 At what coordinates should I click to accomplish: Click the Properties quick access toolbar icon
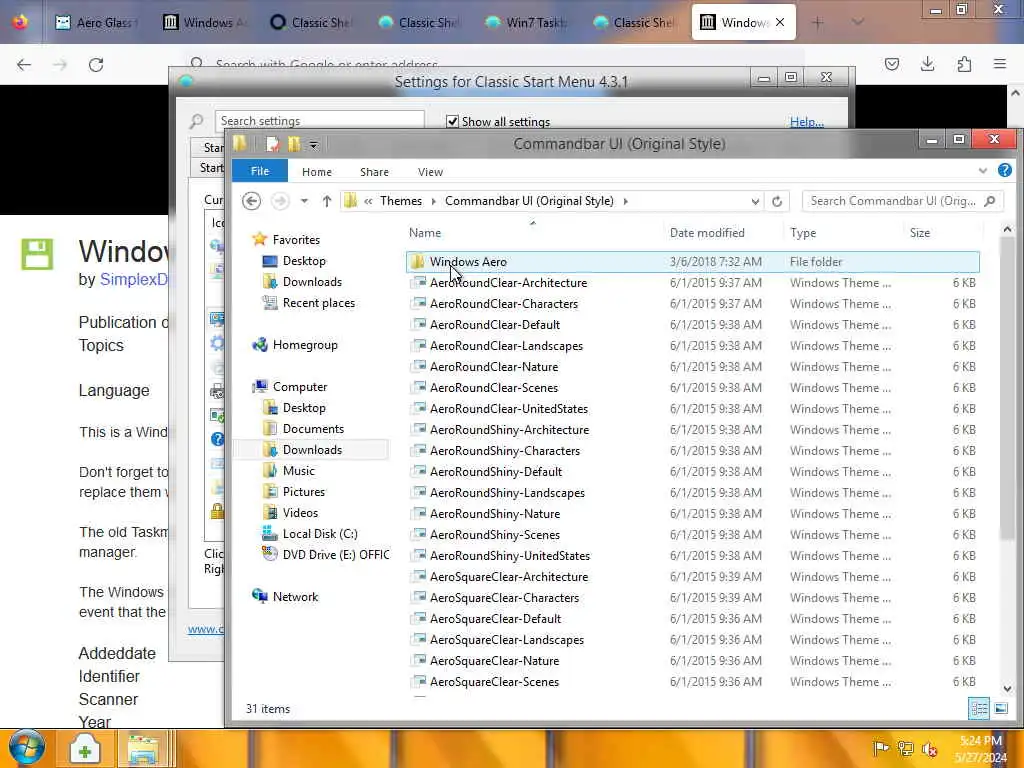[272, 144]
